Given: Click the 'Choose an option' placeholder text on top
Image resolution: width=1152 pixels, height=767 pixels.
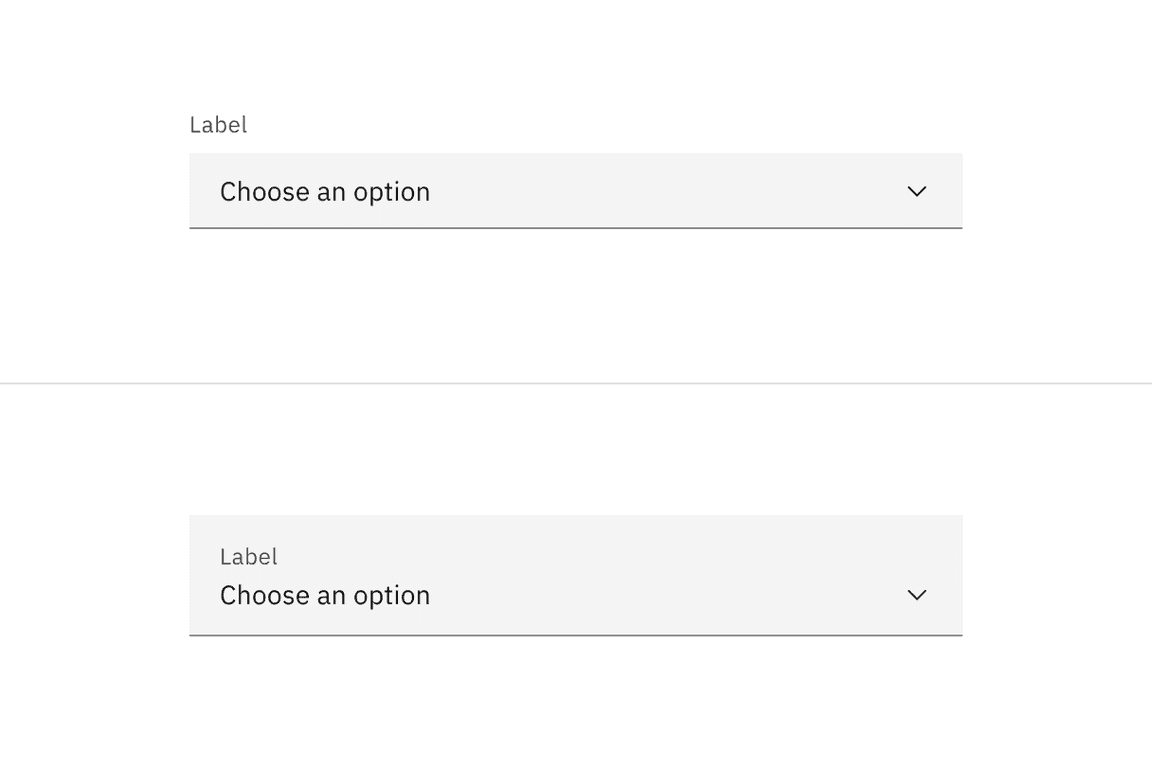Looking at the screenshot, I should point(325,191).
